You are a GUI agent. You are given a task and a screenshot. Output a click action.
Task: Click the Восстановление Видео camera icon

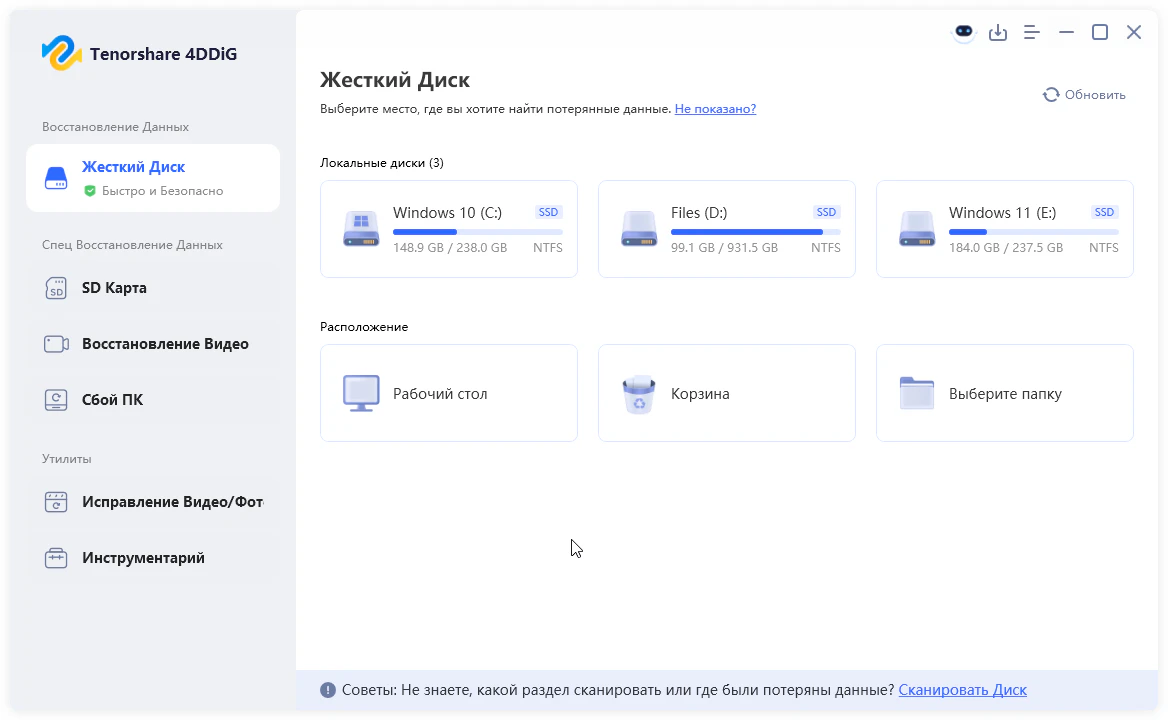[x=56, y=344]
